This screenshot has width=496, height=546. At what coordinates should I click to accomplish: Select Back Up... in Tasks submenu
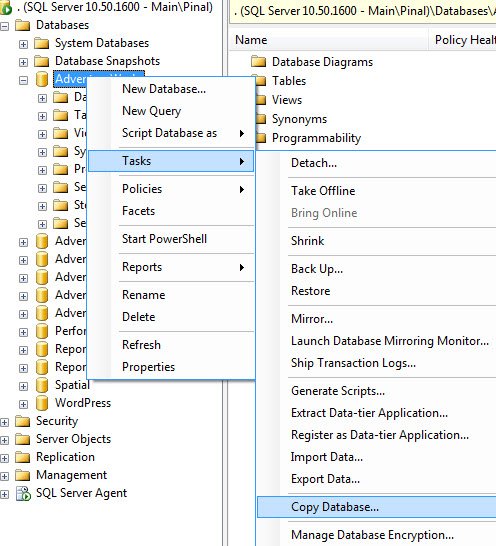(377, 269)
